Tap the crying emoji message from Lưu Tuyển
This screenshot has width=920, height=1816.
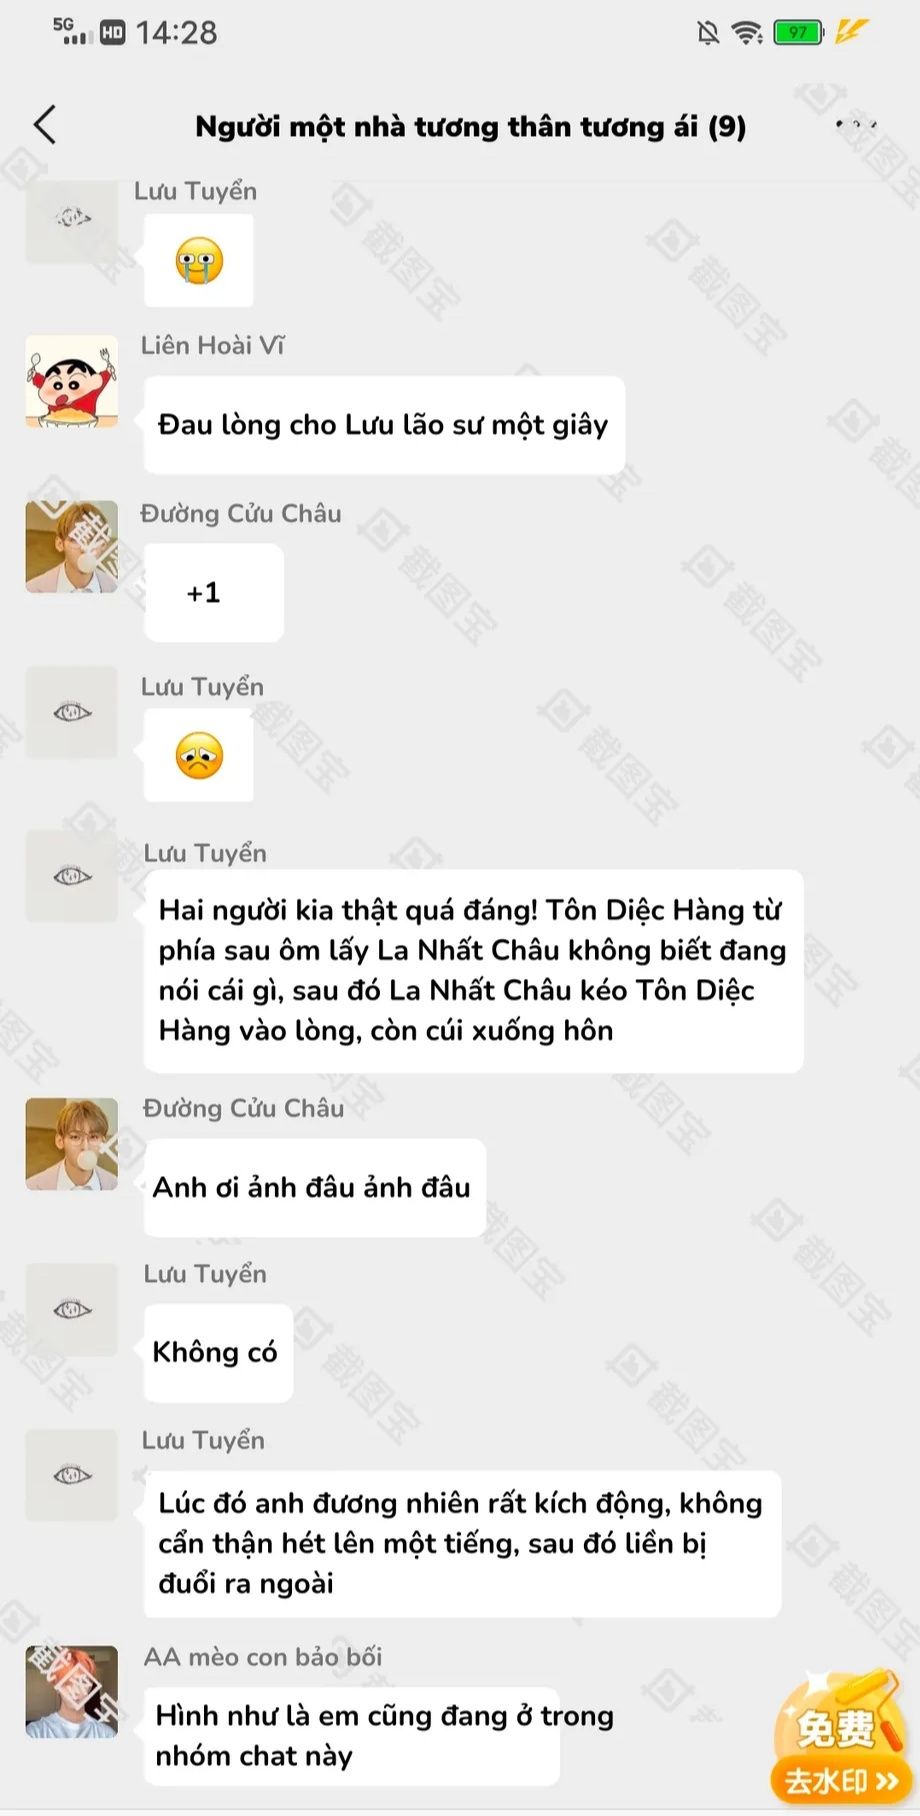point(198,261)
